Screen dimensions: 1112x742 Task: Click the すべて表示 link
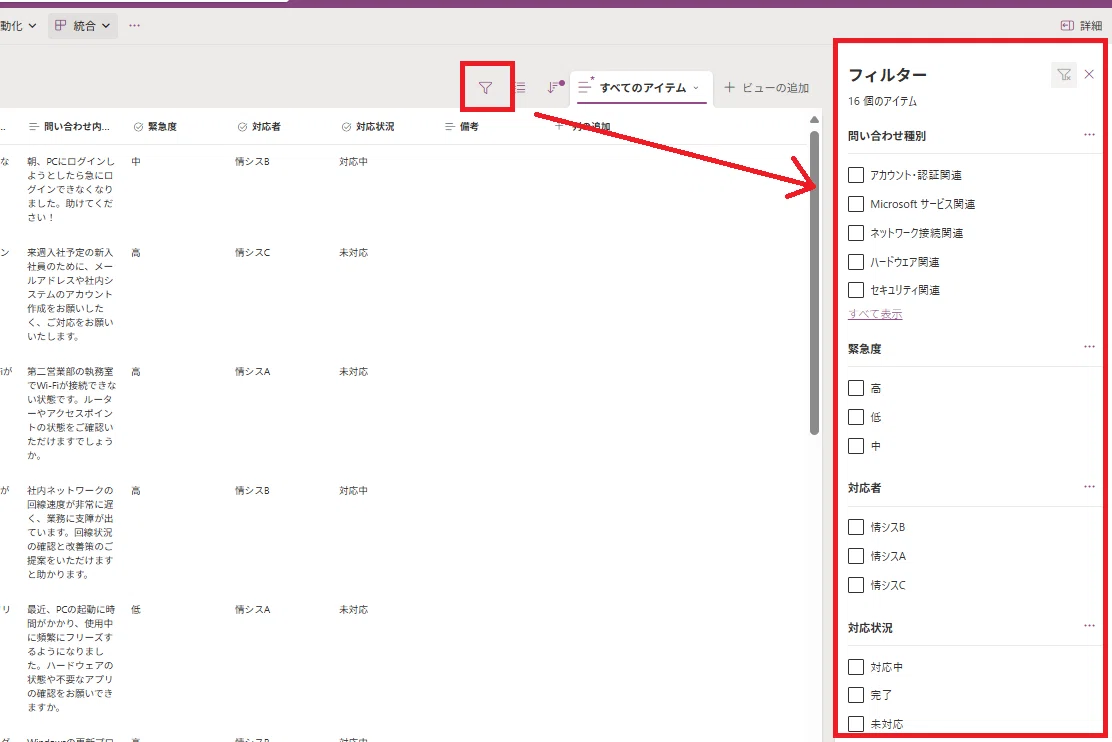click(875, 314)
